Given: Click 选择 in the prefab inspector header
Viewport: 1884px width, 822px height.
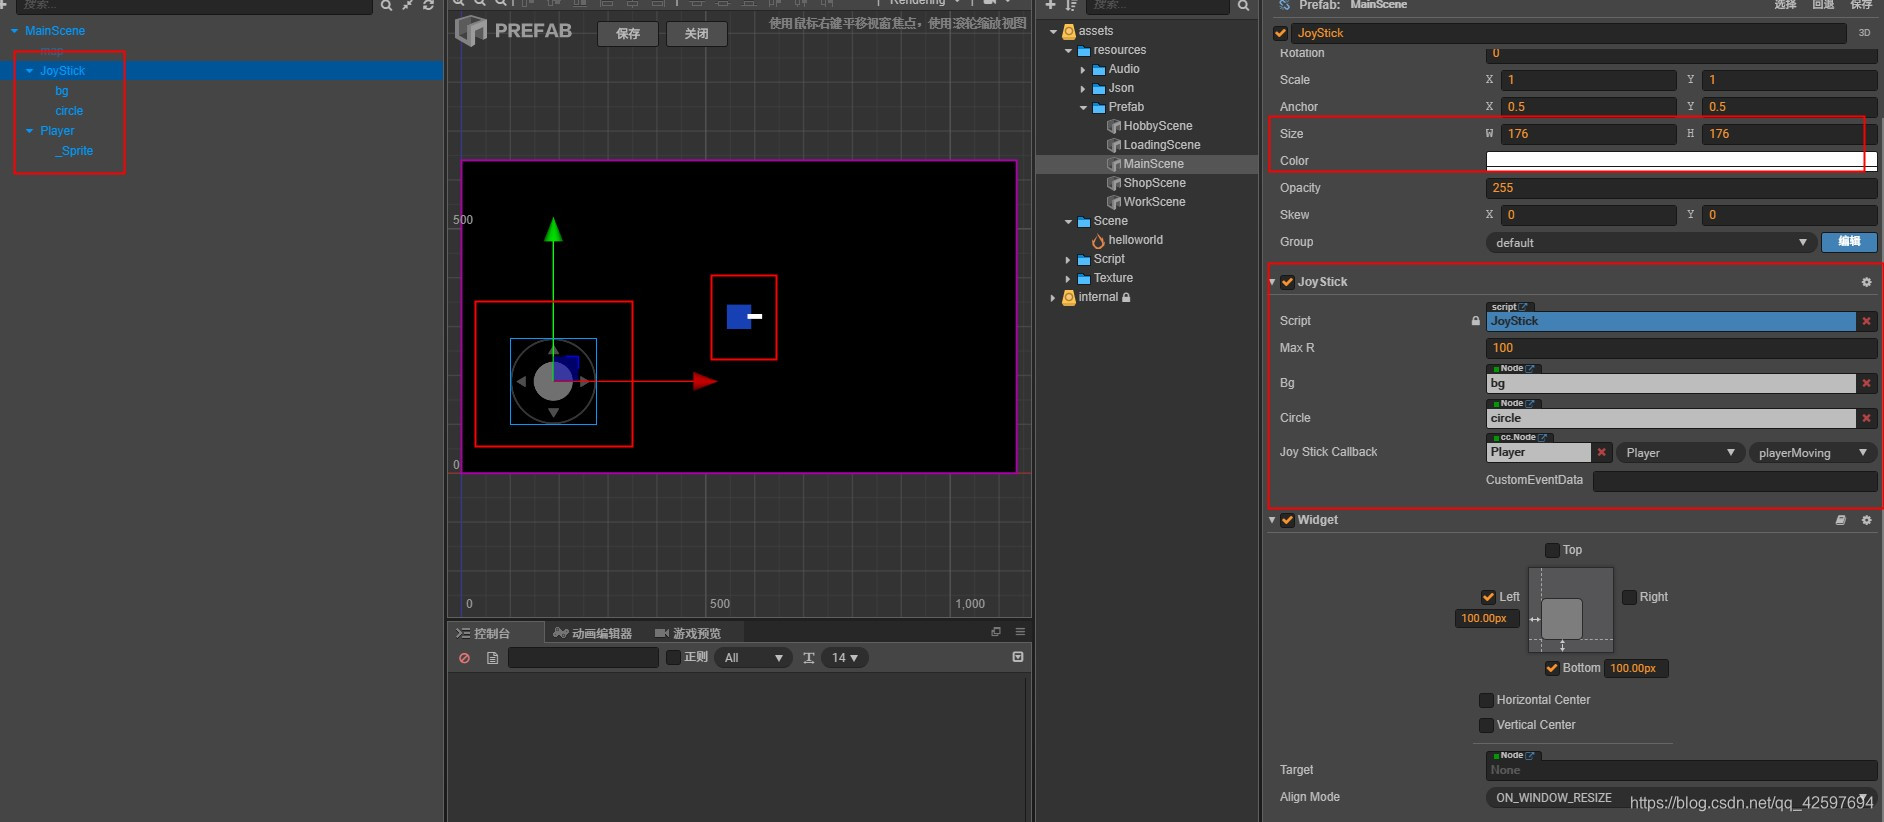Looking at the screenshot, I should (1785, 5).
